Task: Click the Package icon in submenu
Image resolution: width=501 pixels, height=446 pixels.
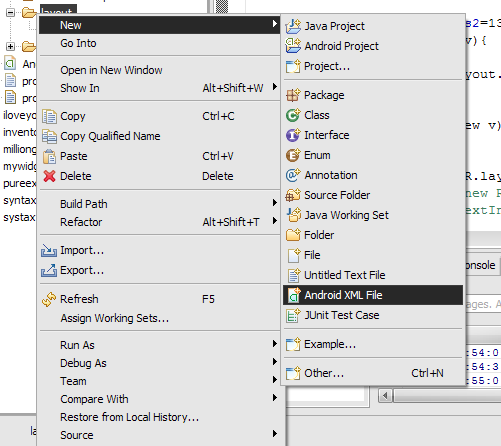Action: click(293, 95)
